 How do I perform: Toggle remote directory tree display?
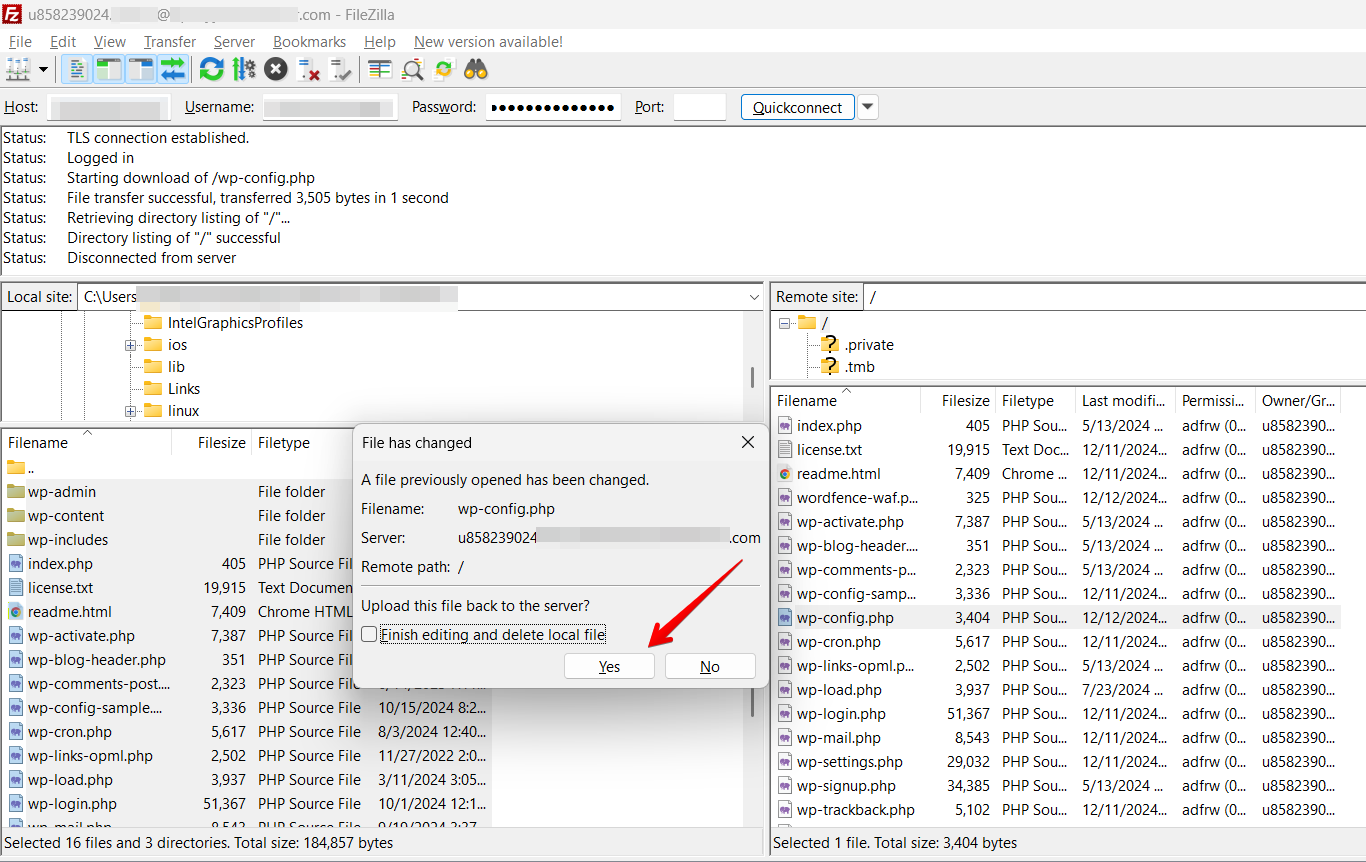(141, 70)
